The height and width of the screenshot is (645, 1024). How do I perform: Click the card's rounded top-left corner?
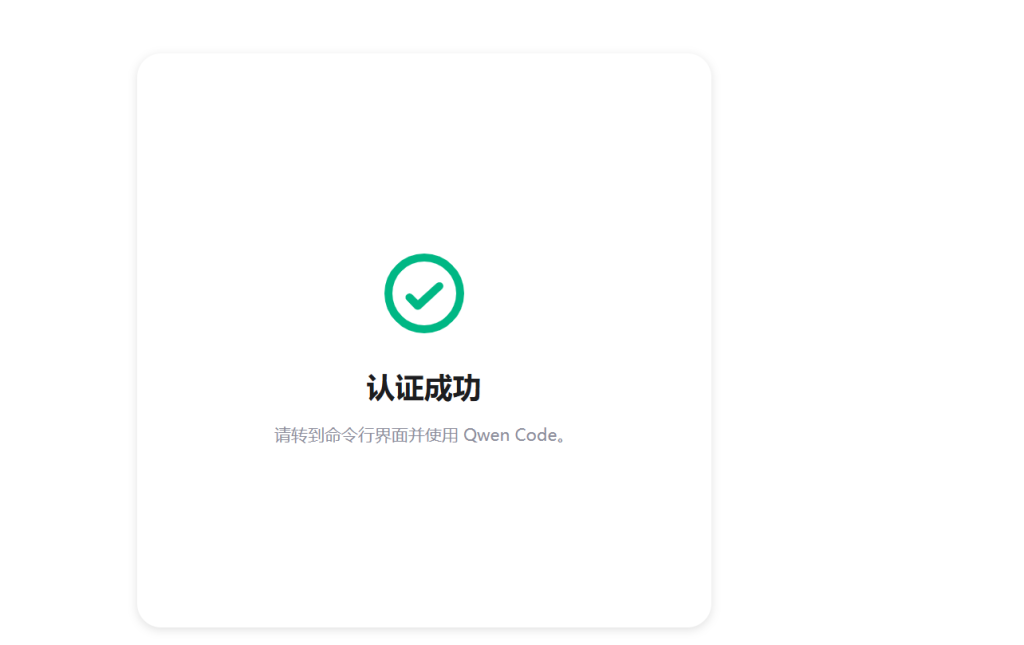(147, 63)
